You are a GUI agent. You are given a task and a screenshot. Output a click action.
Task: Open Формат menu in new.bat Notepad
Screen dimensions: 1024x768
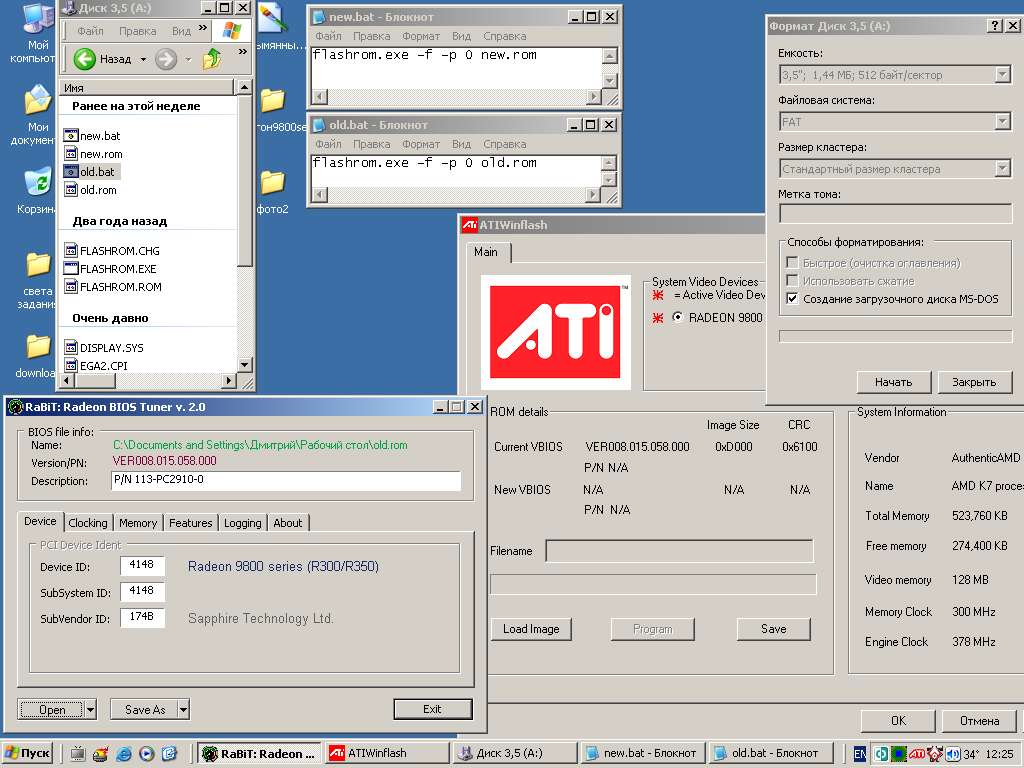[x=421, y=36]
